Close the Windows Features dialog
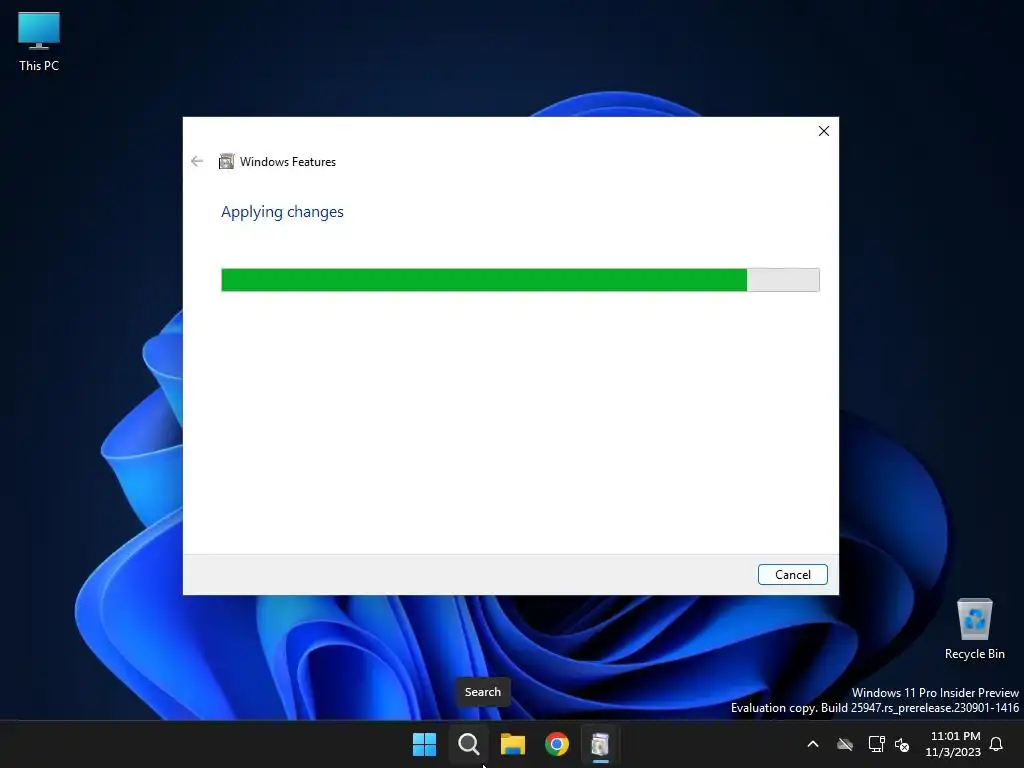 pyautogui.click(x=824, y=131)
